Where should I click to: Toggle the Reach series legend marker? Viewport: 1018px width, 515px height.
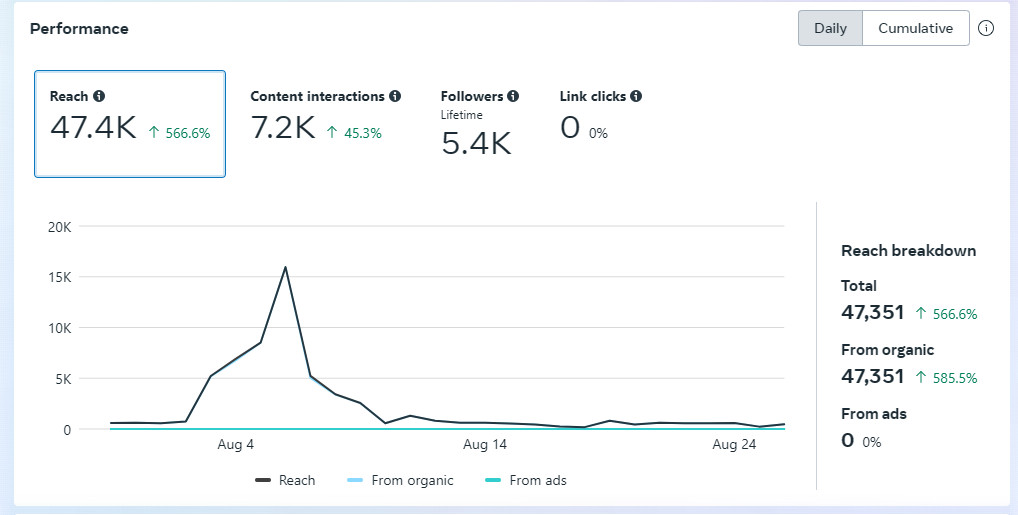click(x=264, y=481)
